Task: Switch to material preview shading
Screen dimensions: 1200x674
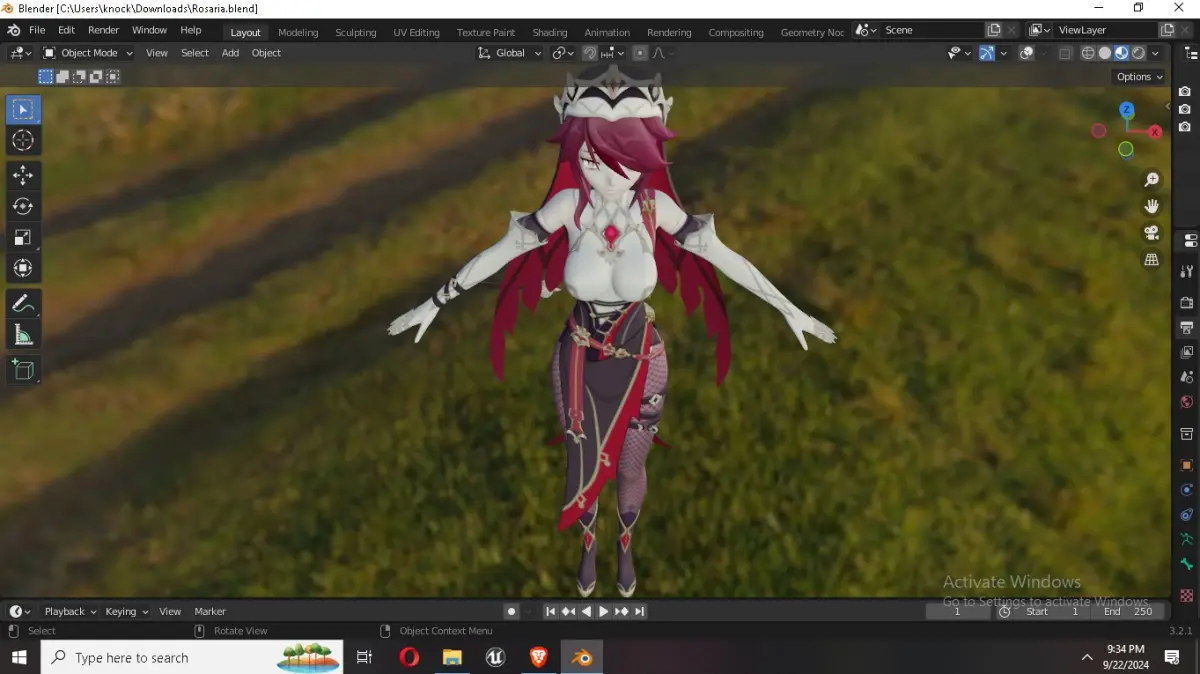Action: (x=1121, y=53)
